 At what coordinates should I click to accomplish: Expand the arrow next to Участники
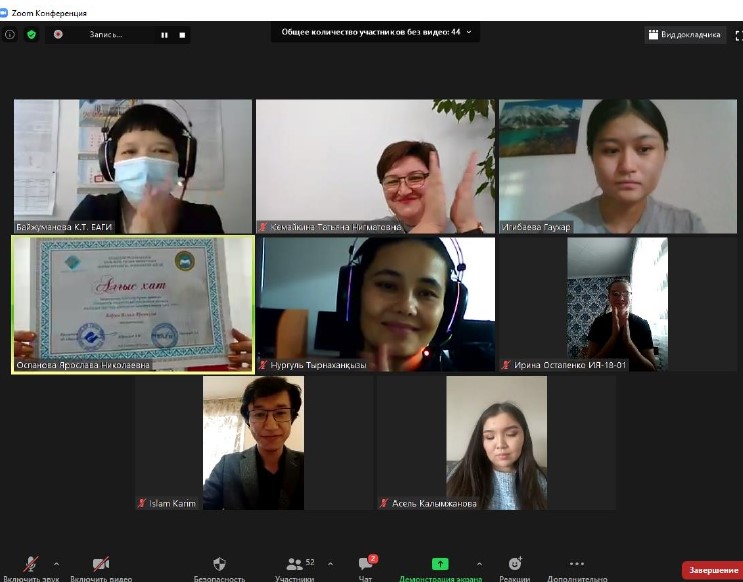330,564
